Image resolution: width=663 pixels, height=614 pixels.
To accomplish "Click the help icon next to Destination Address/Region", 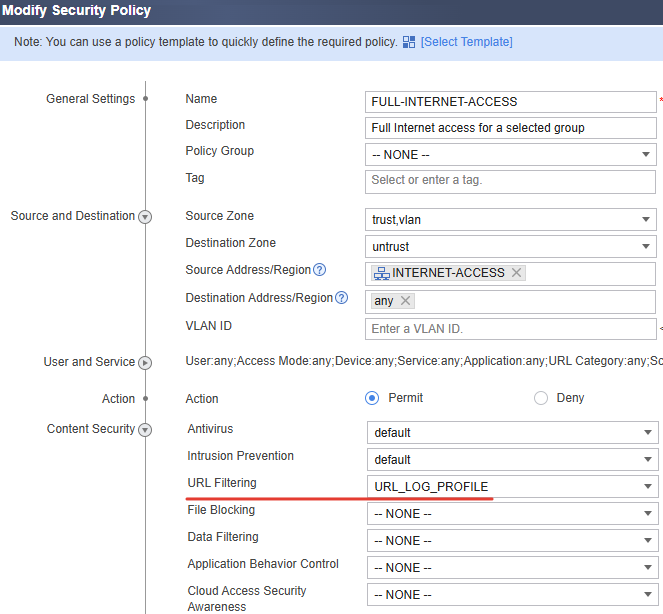I will tap(341, 298).
